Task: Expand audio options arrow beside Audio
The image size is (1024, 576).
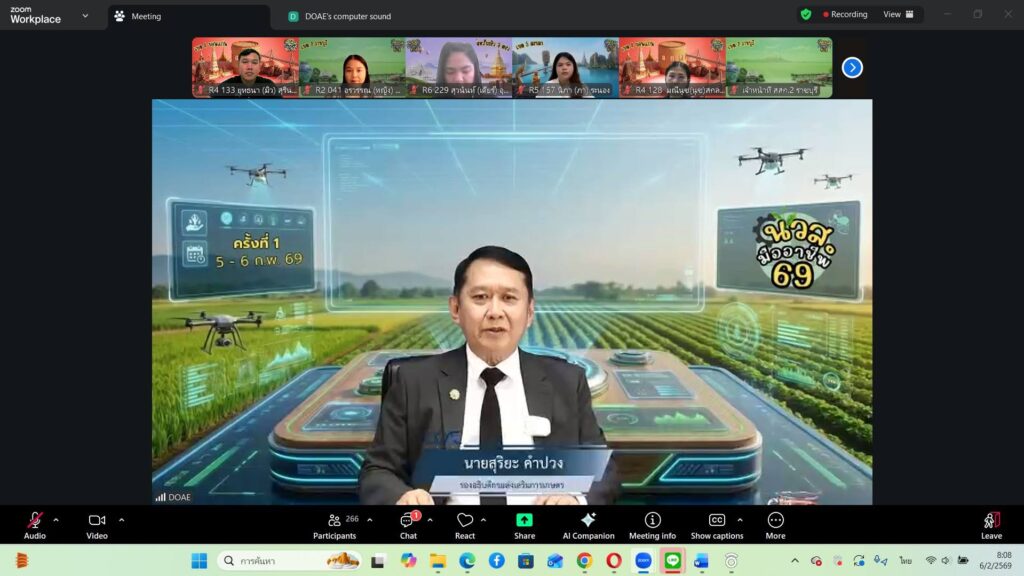Action: pos(56,520)
